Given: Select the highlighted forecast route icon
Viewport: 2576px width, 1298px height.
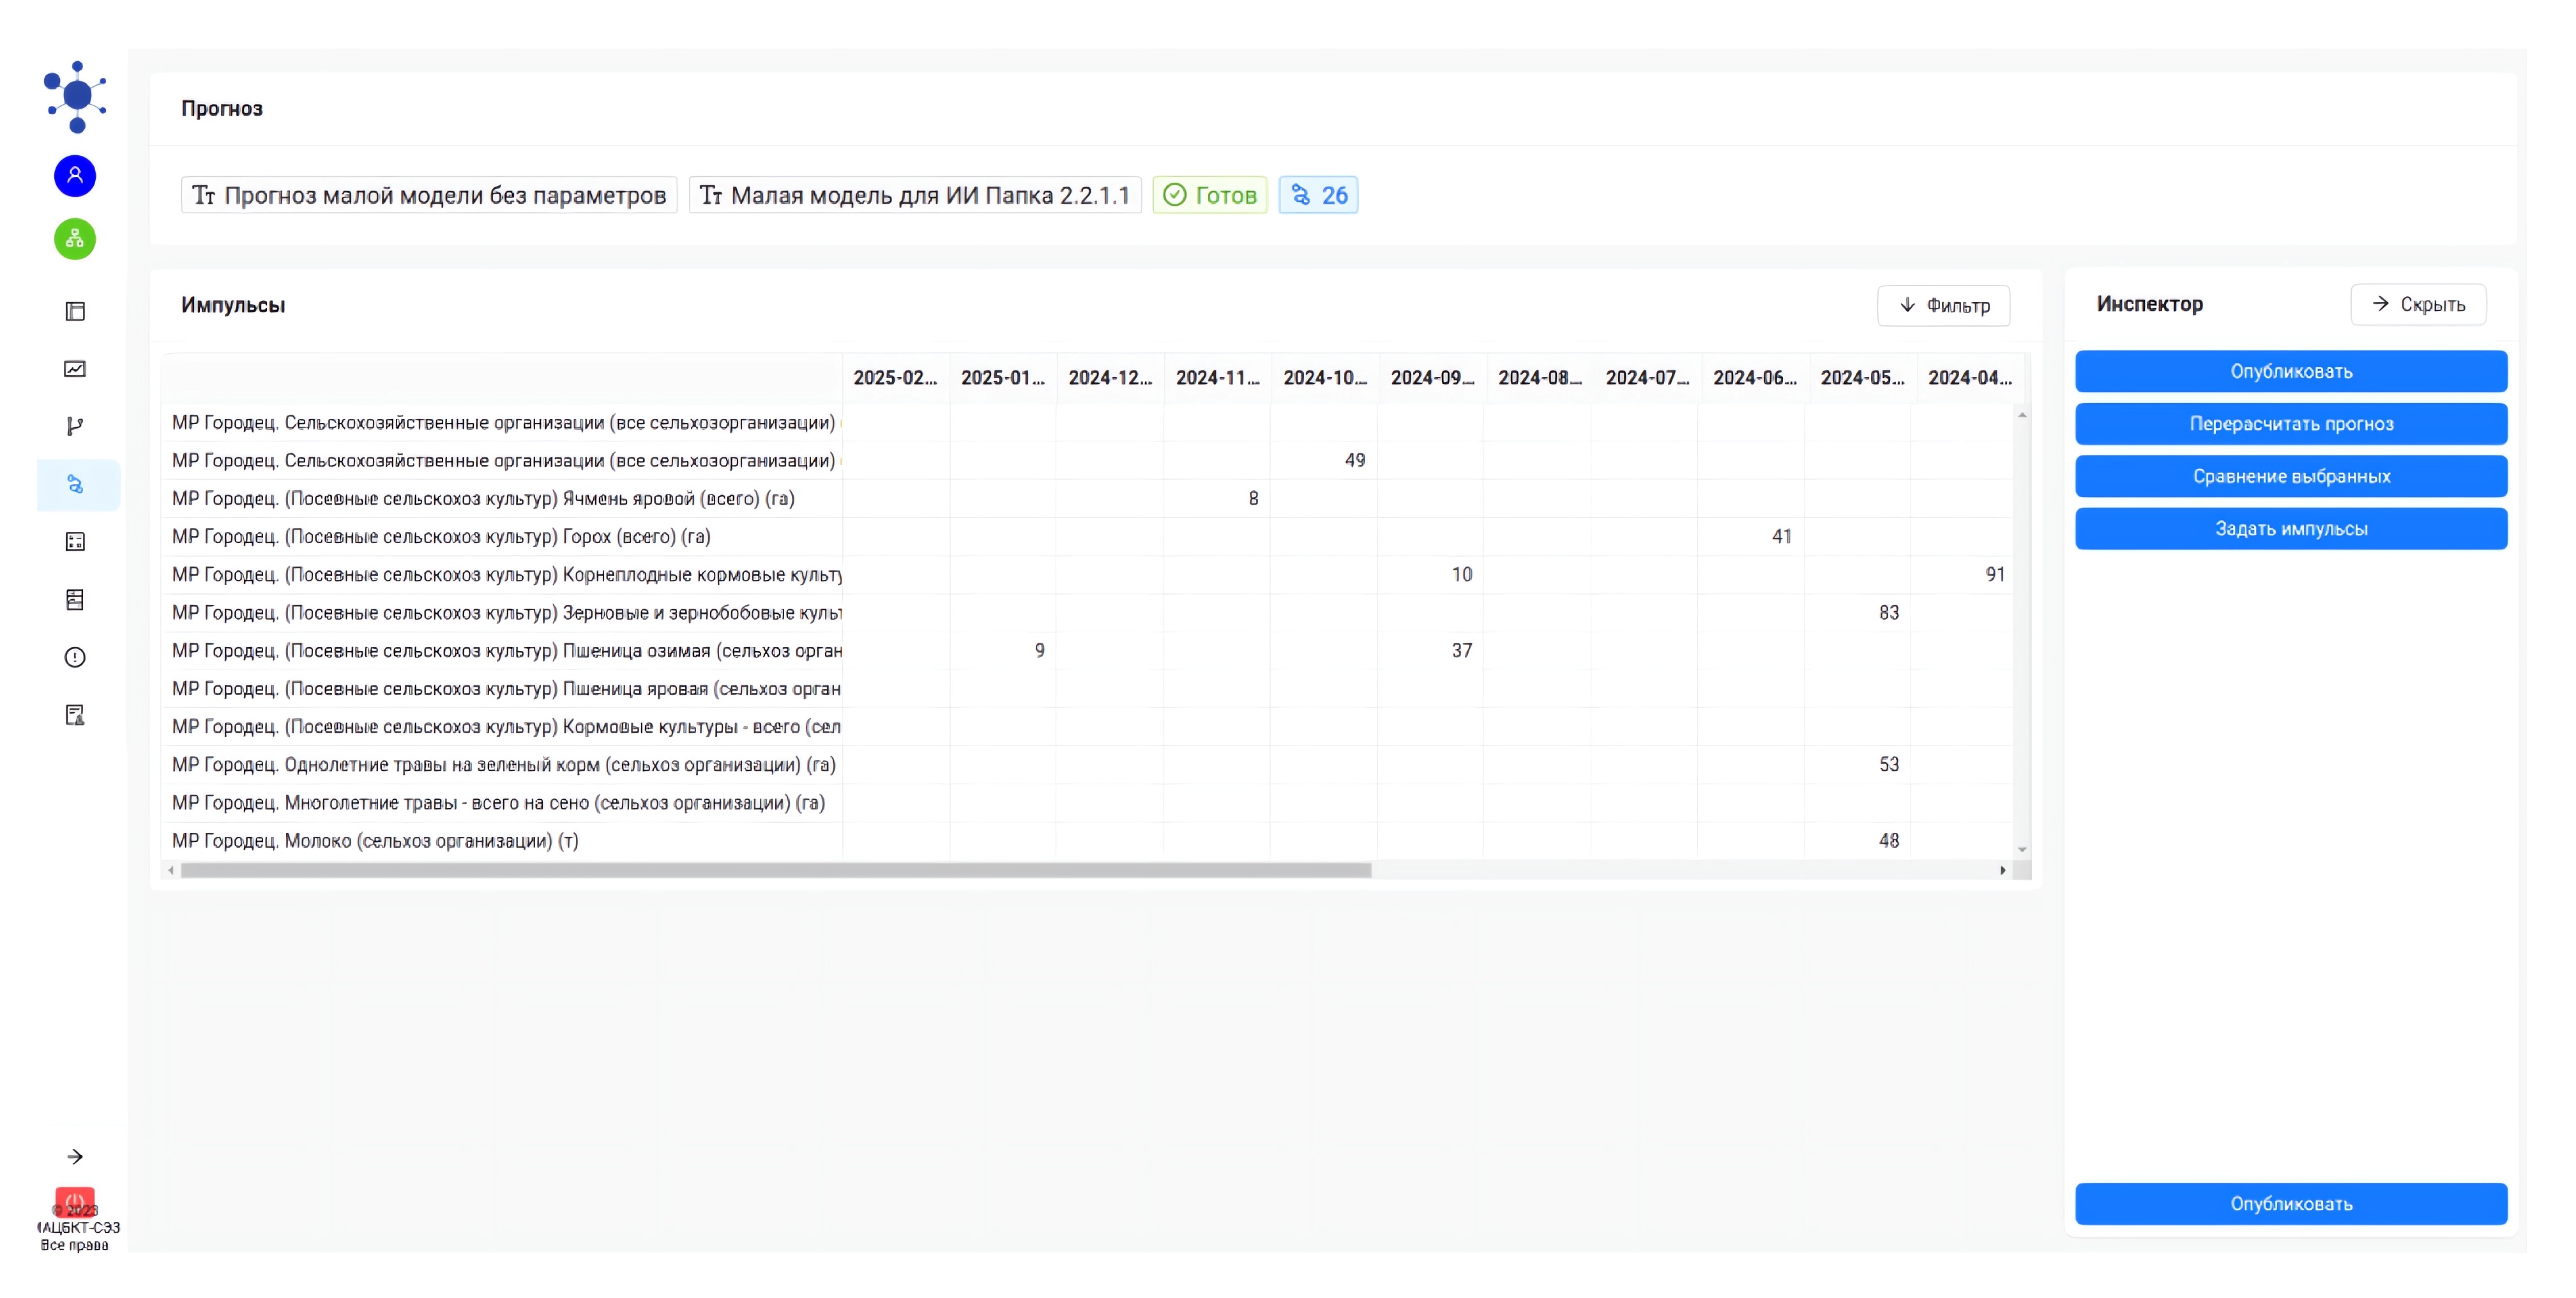Looking at the screenshot, I should point(75,485).
